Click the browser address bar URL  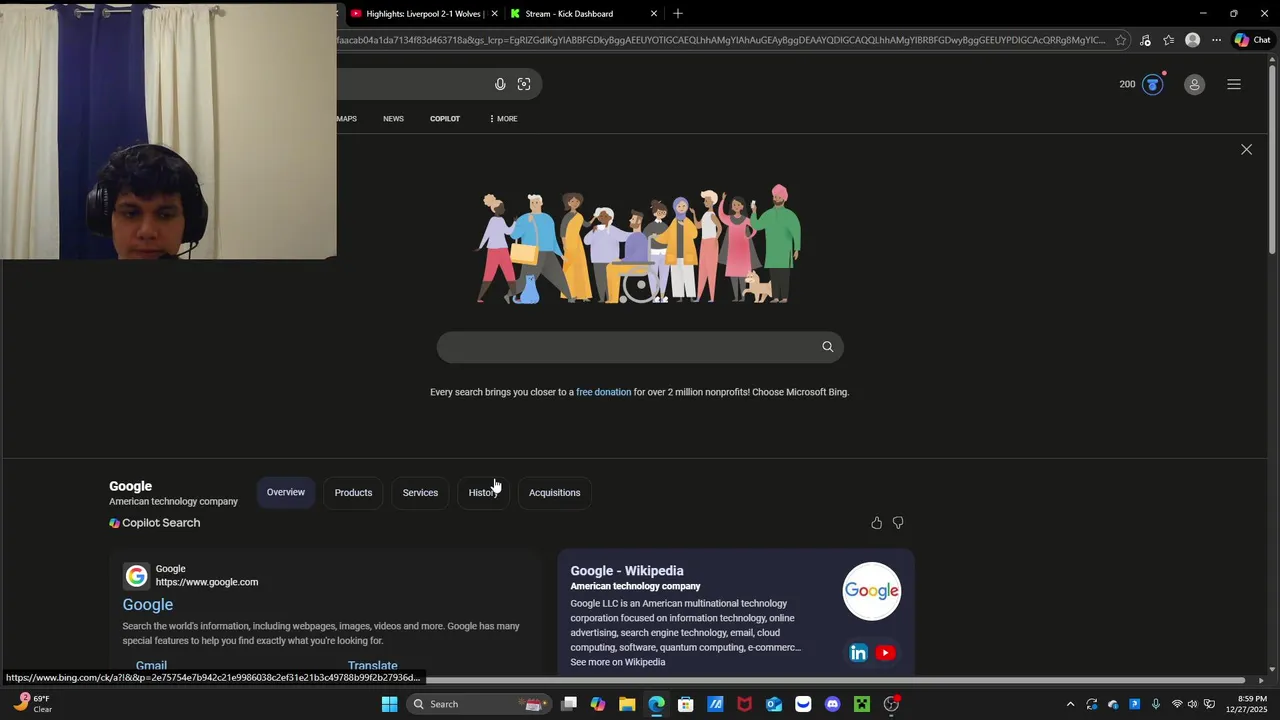(x=720, y=40)
